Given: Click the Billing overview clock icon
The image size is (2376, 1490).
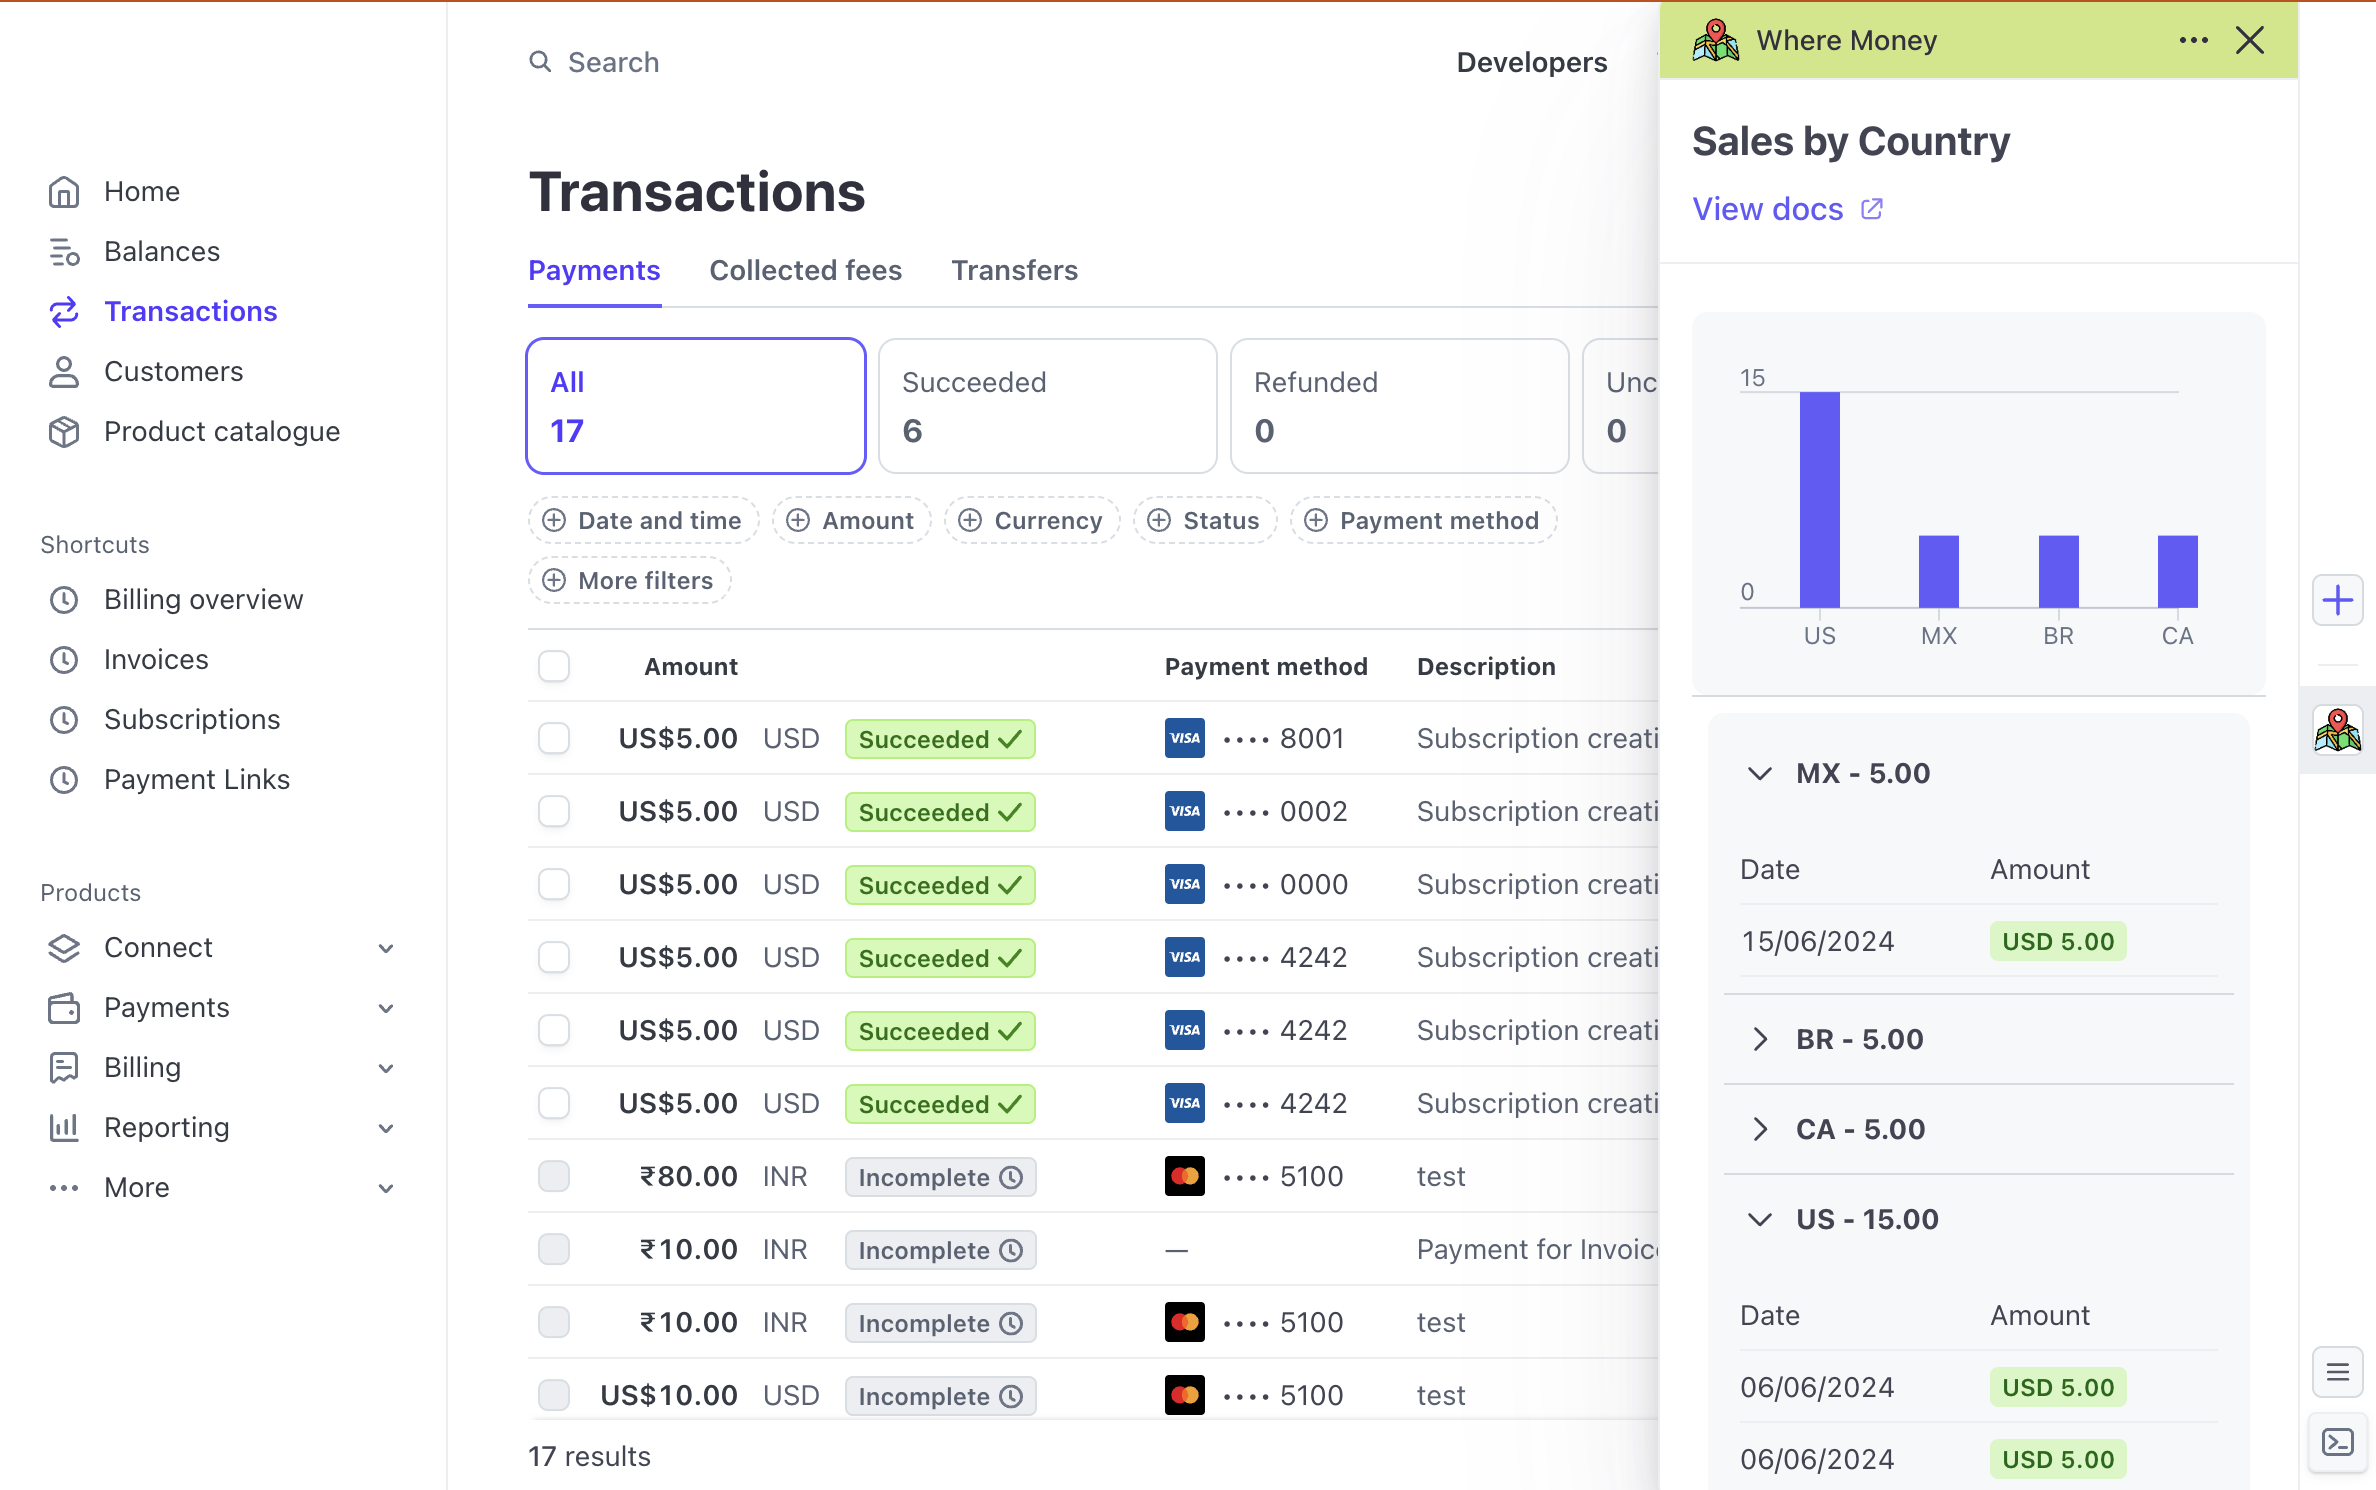Looking at the screenshot, I should (64, 599).
